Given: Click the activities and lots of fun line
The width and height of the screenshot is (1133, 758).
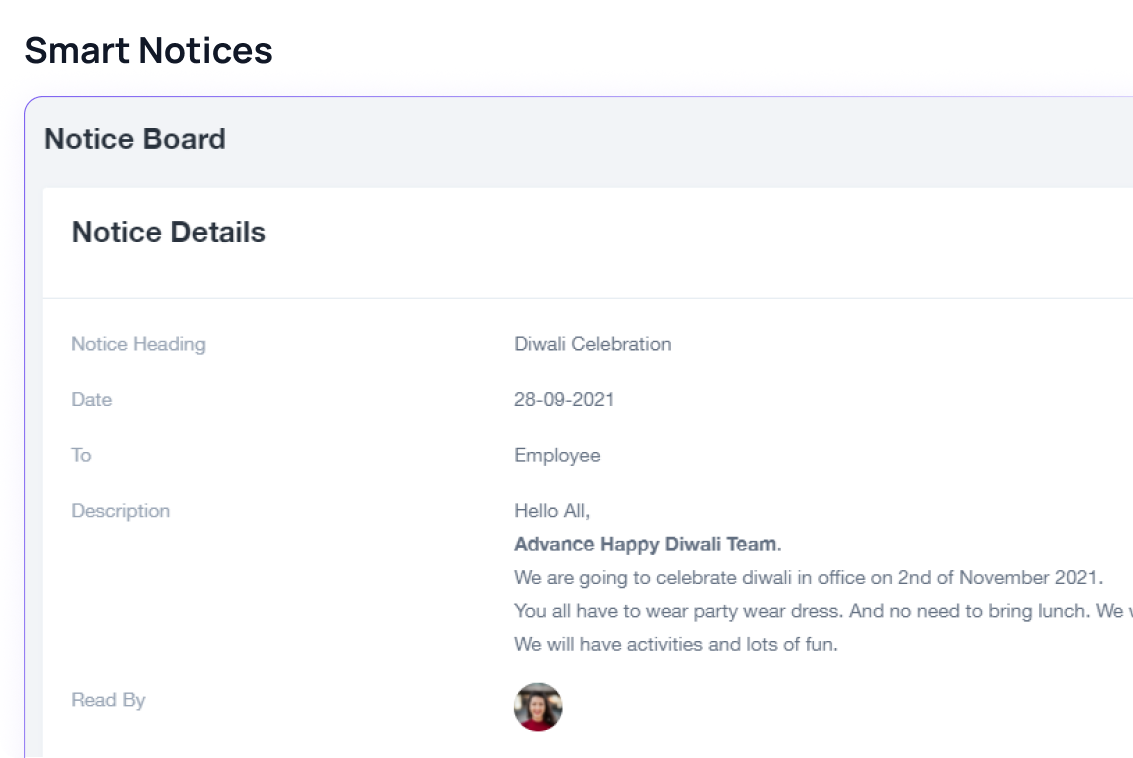Looking at the screenshot, I should click(x=676, y=644).
